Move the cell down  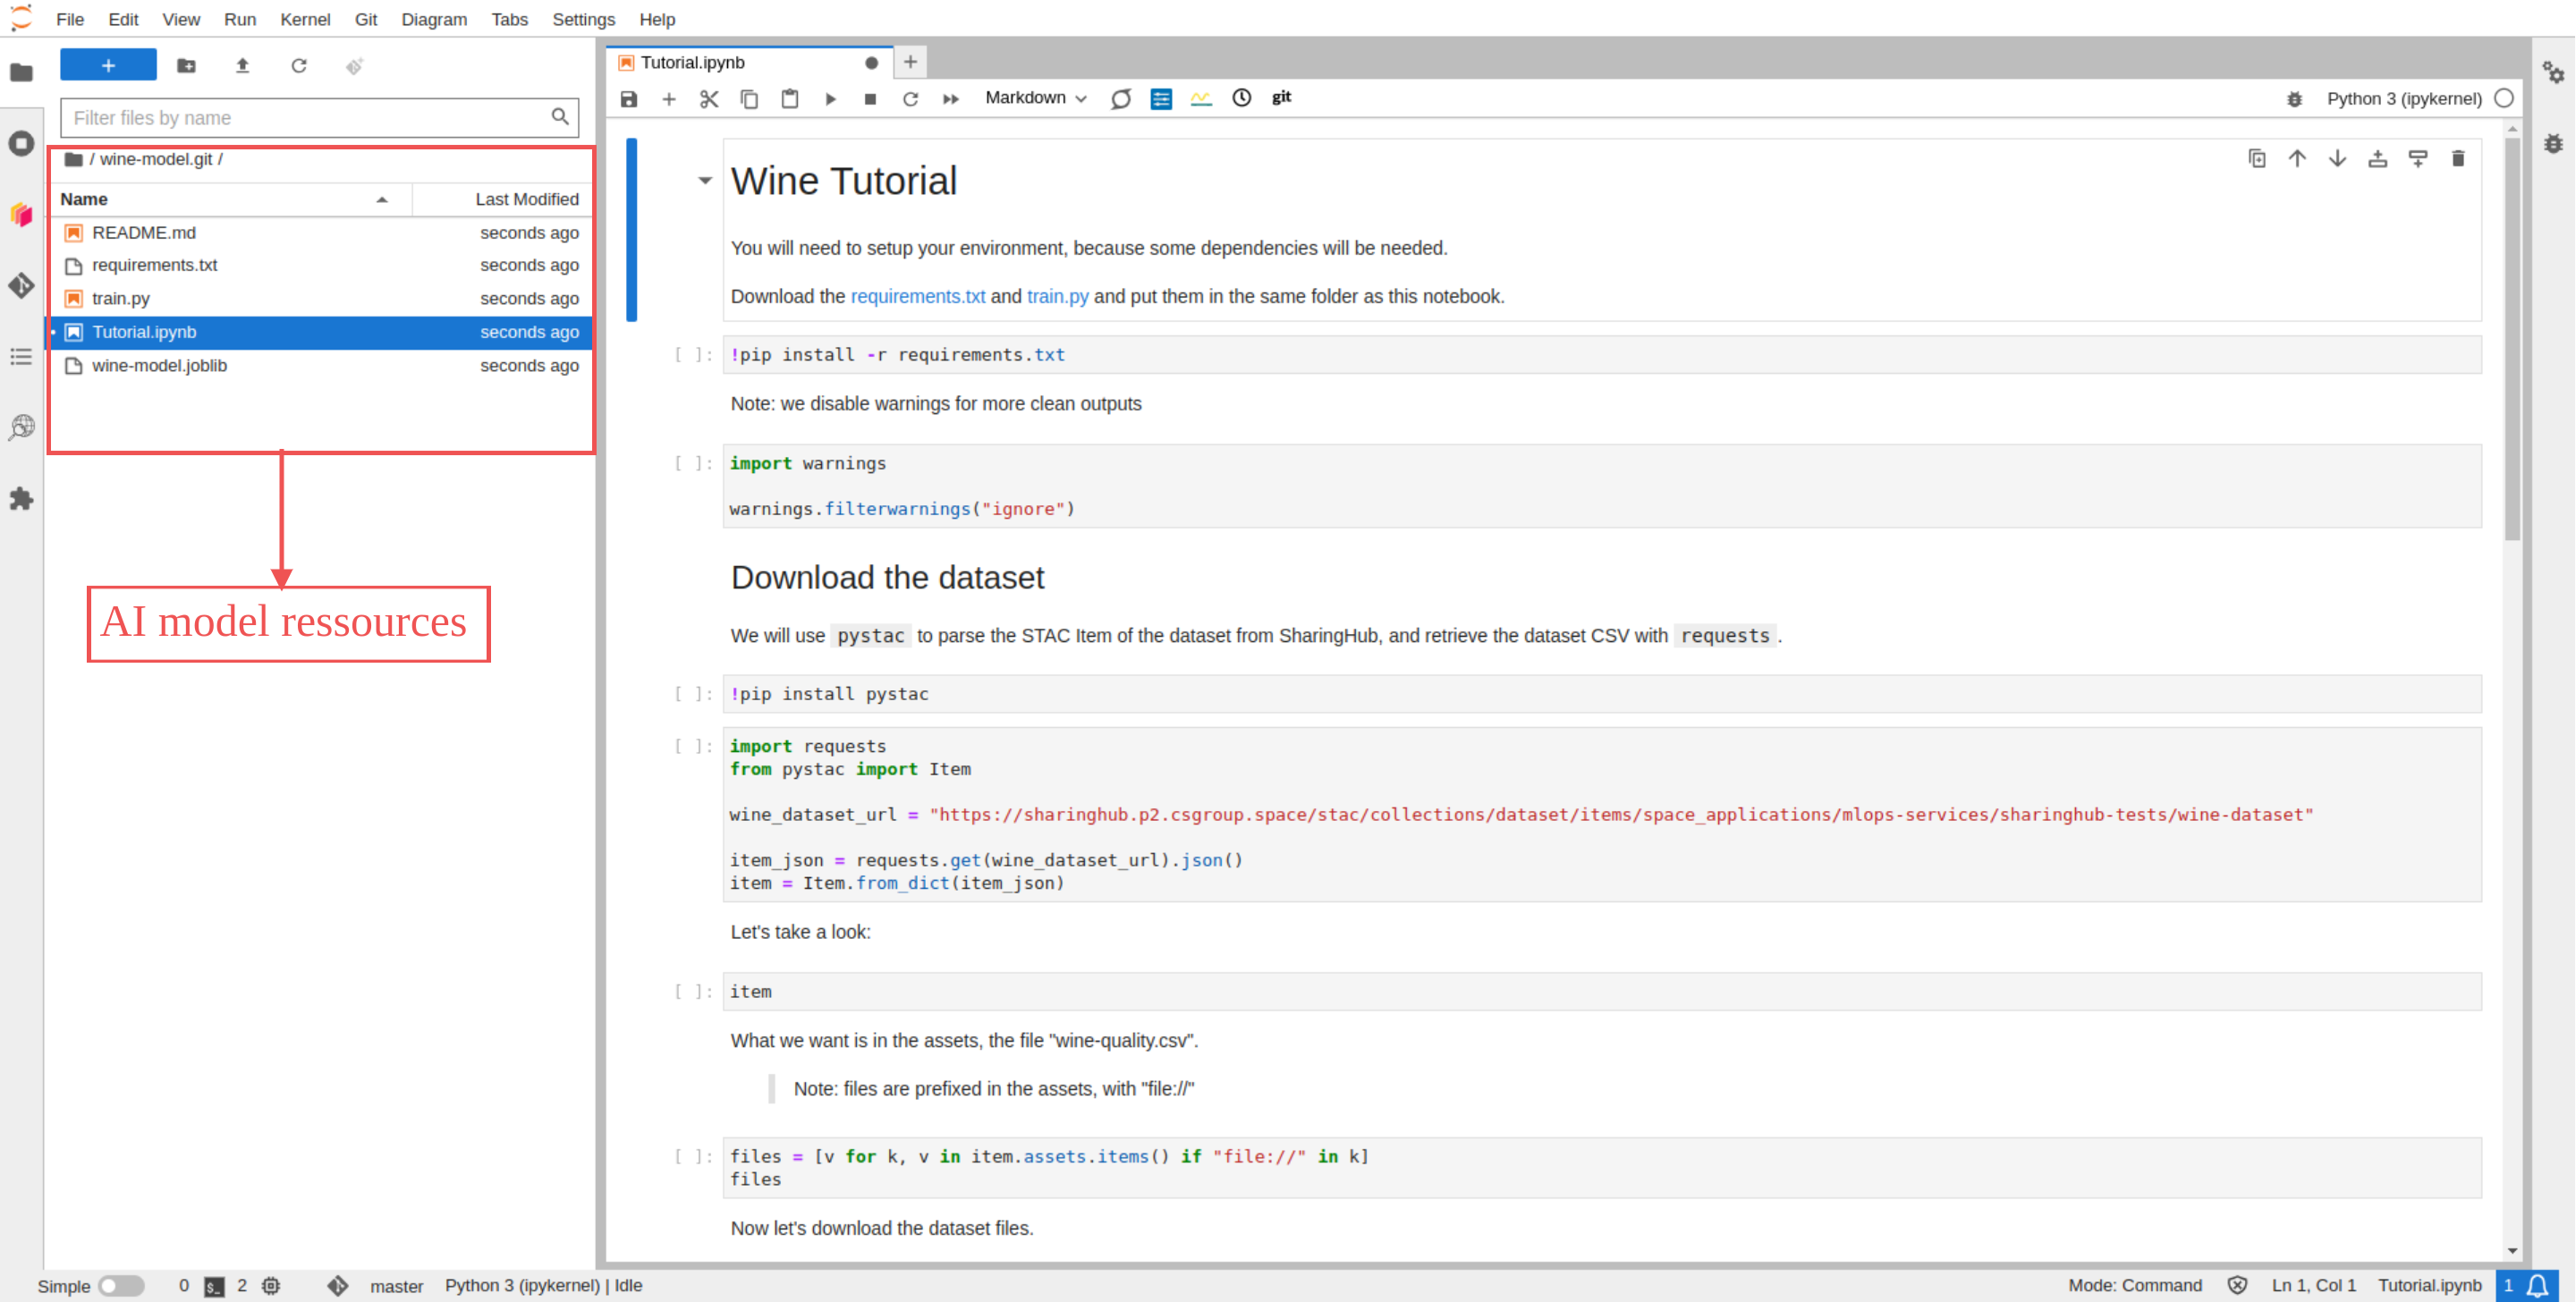pyautogui.click(x=2337, y=158)
